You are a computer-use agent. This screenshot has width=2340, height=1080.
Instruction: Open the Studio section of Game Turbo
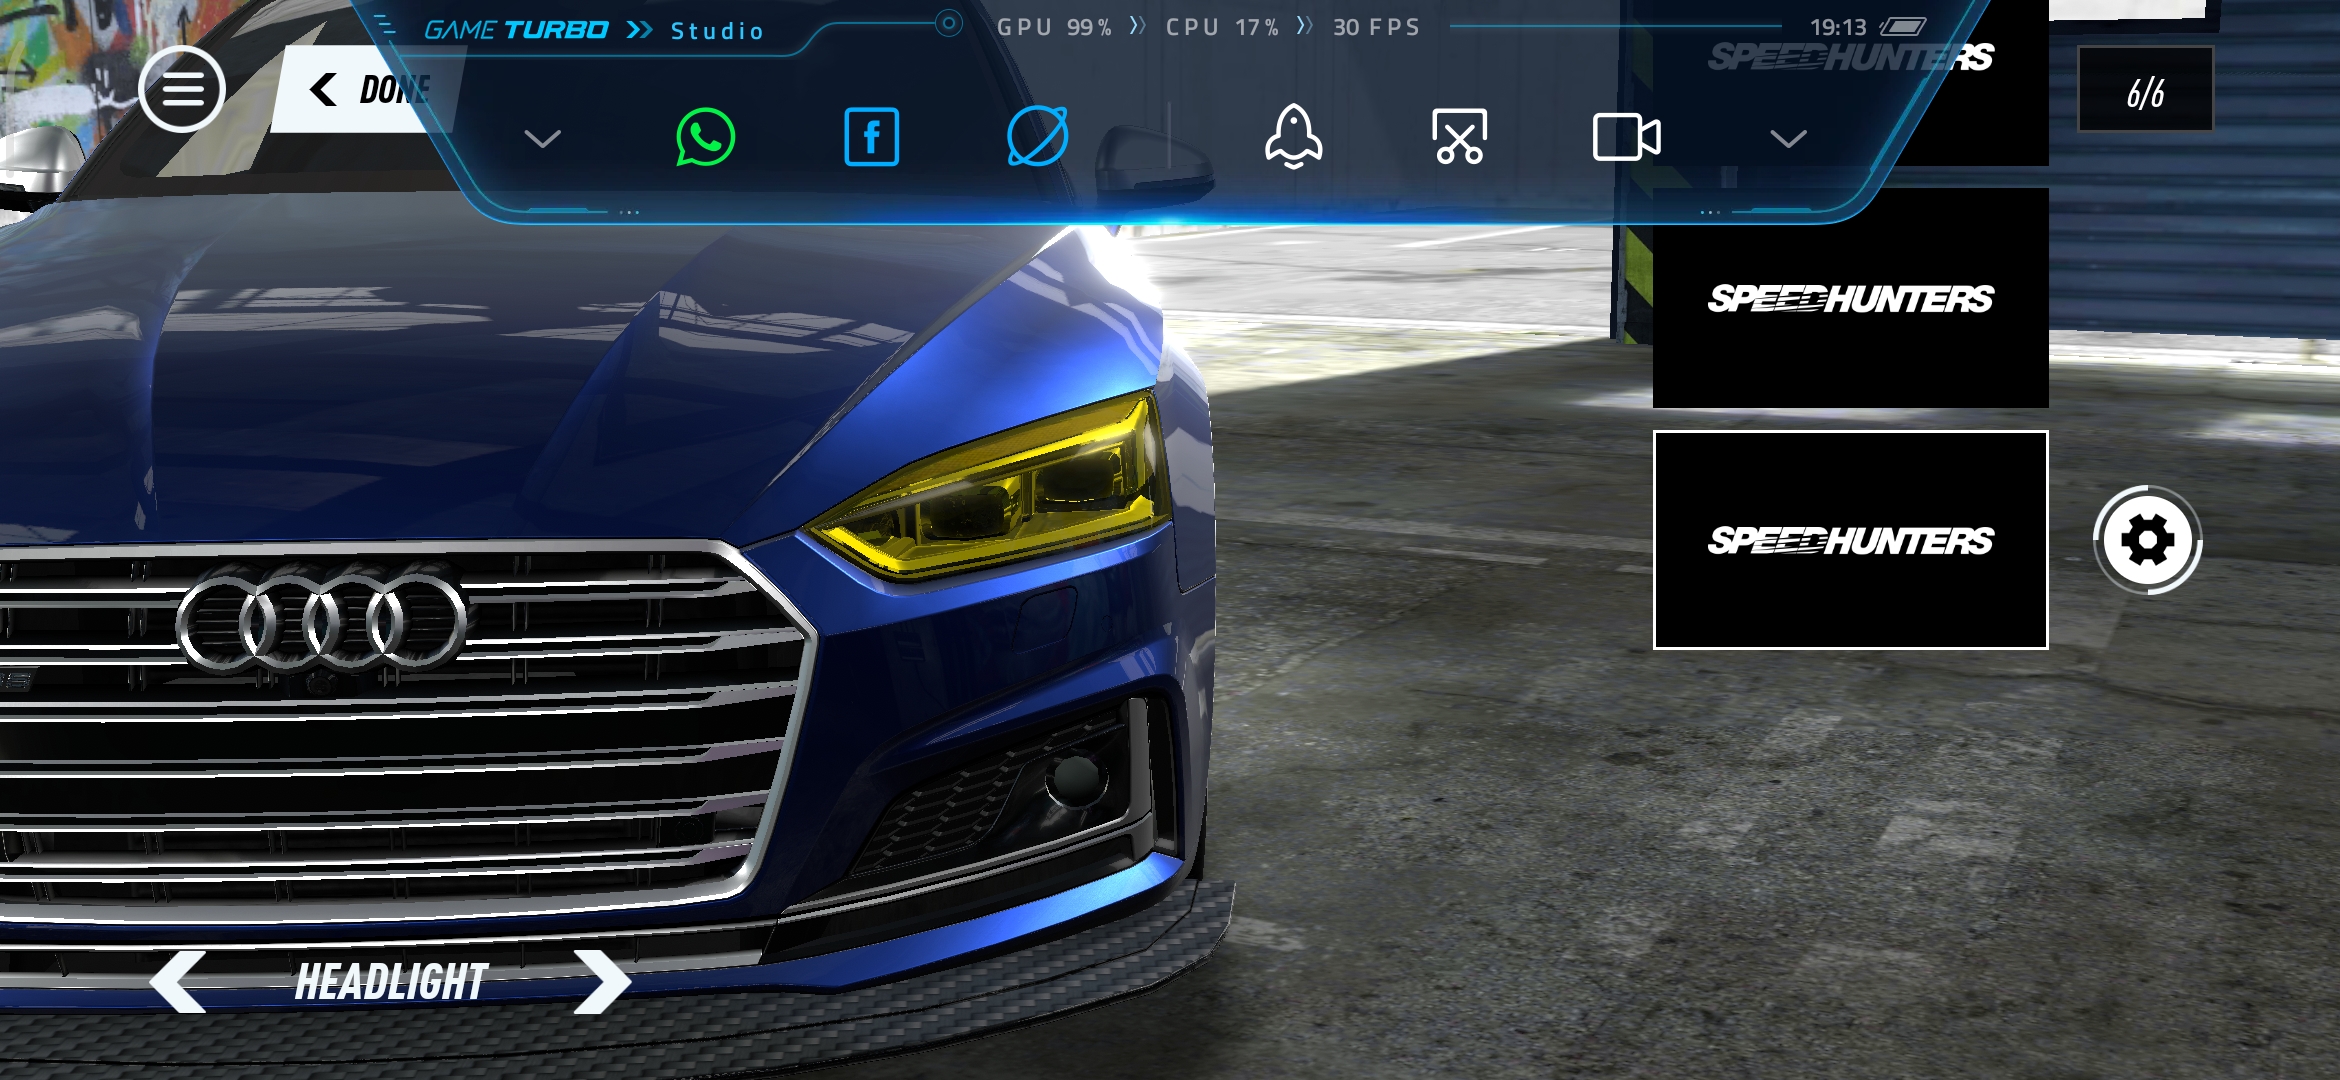717,31
